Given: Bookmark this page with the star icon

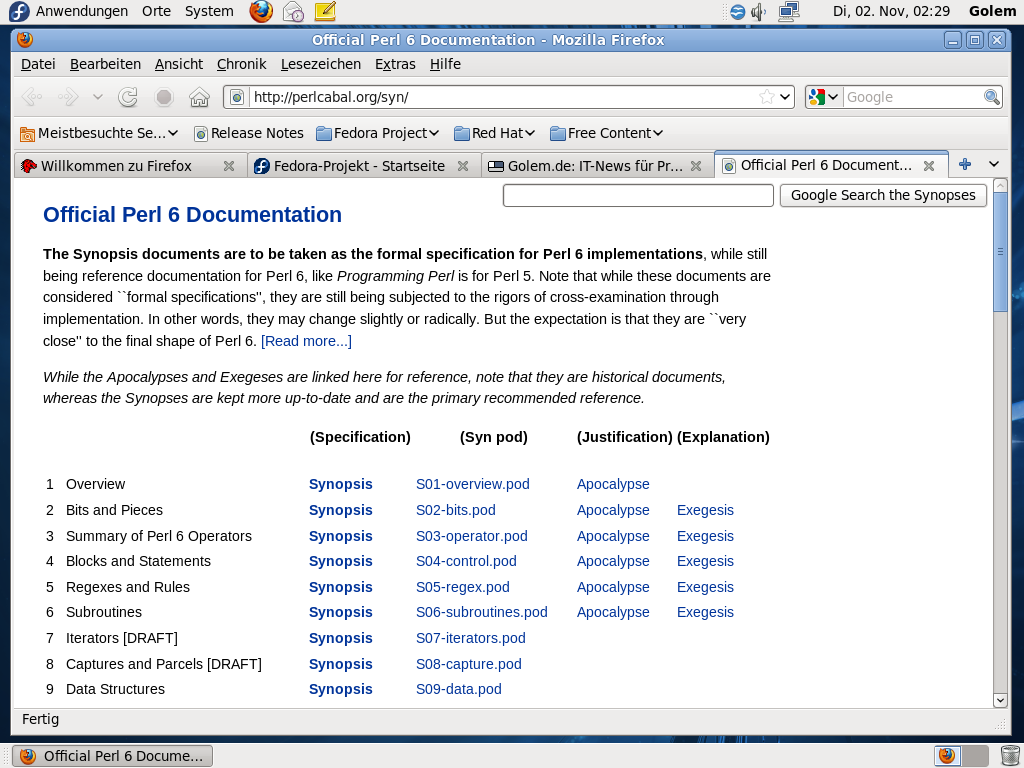Looking at the screenshot, I should tap(766, 97).
